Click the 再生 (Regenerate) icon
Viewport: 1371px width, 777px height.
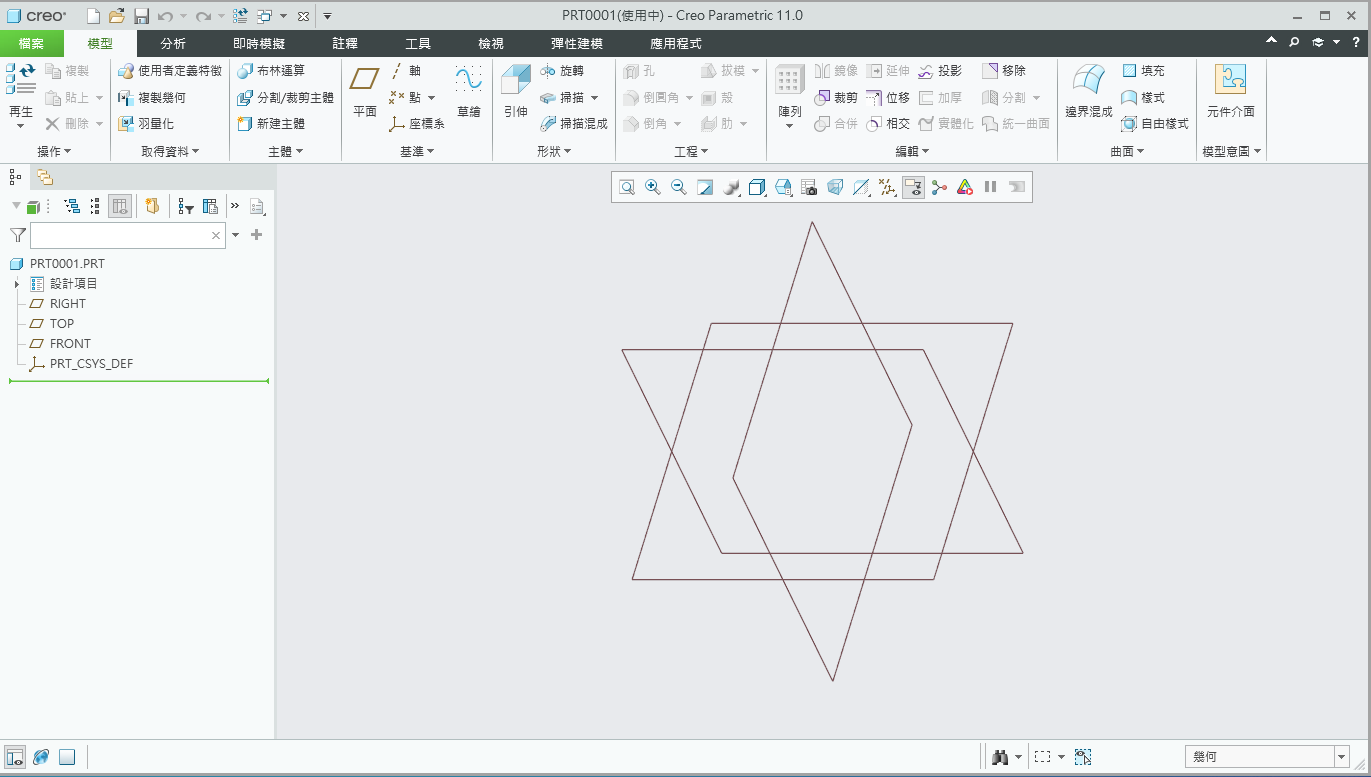pyautogui.click(x=21, y=90)
